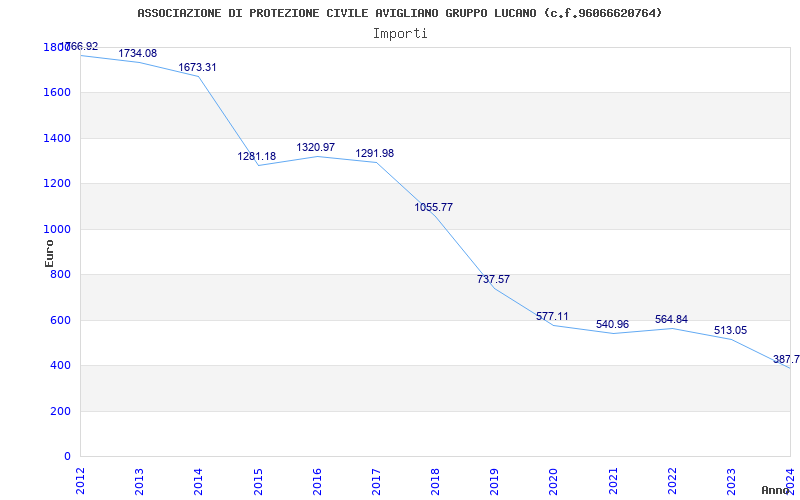The image size is (800, 500).
Task: Click the x-axis year 2012
Action: click(80, 481)
